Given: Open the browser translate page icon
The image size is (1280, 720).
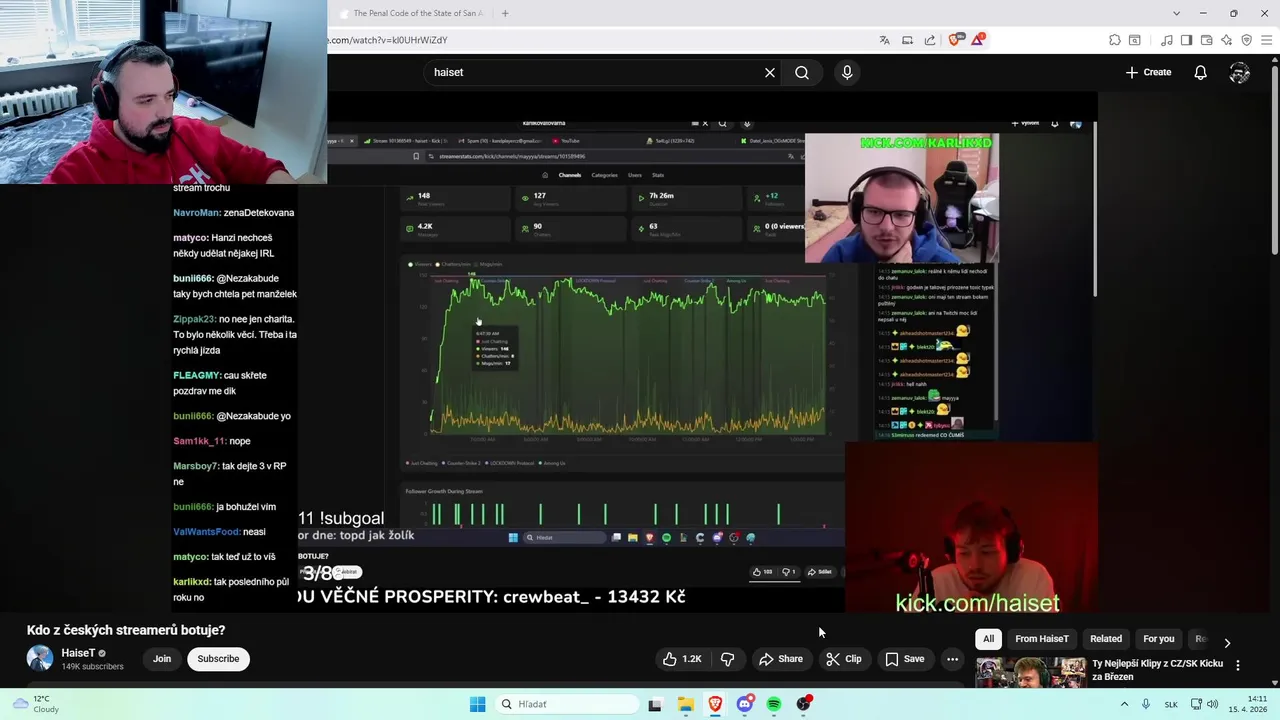Looking at the screenshot, I should tap(884, 40).
